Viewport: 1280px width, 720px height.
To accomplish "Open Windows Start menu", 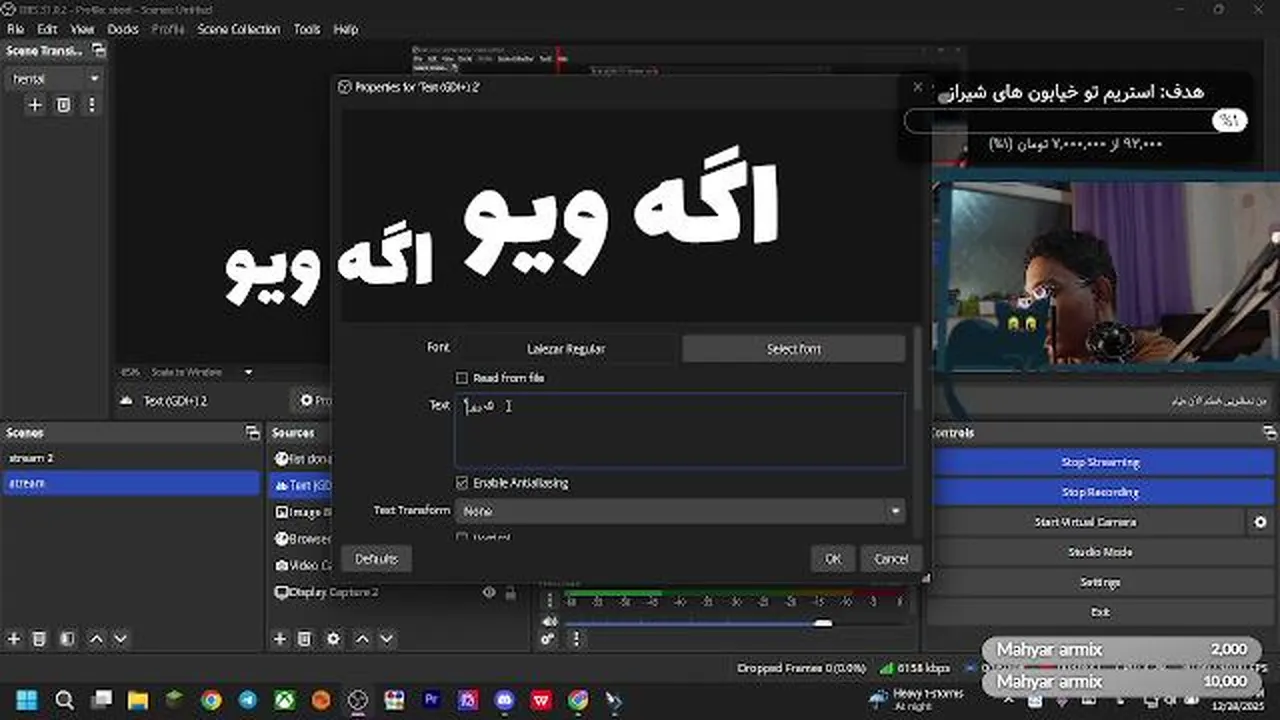I will click(x=26, y=699).
